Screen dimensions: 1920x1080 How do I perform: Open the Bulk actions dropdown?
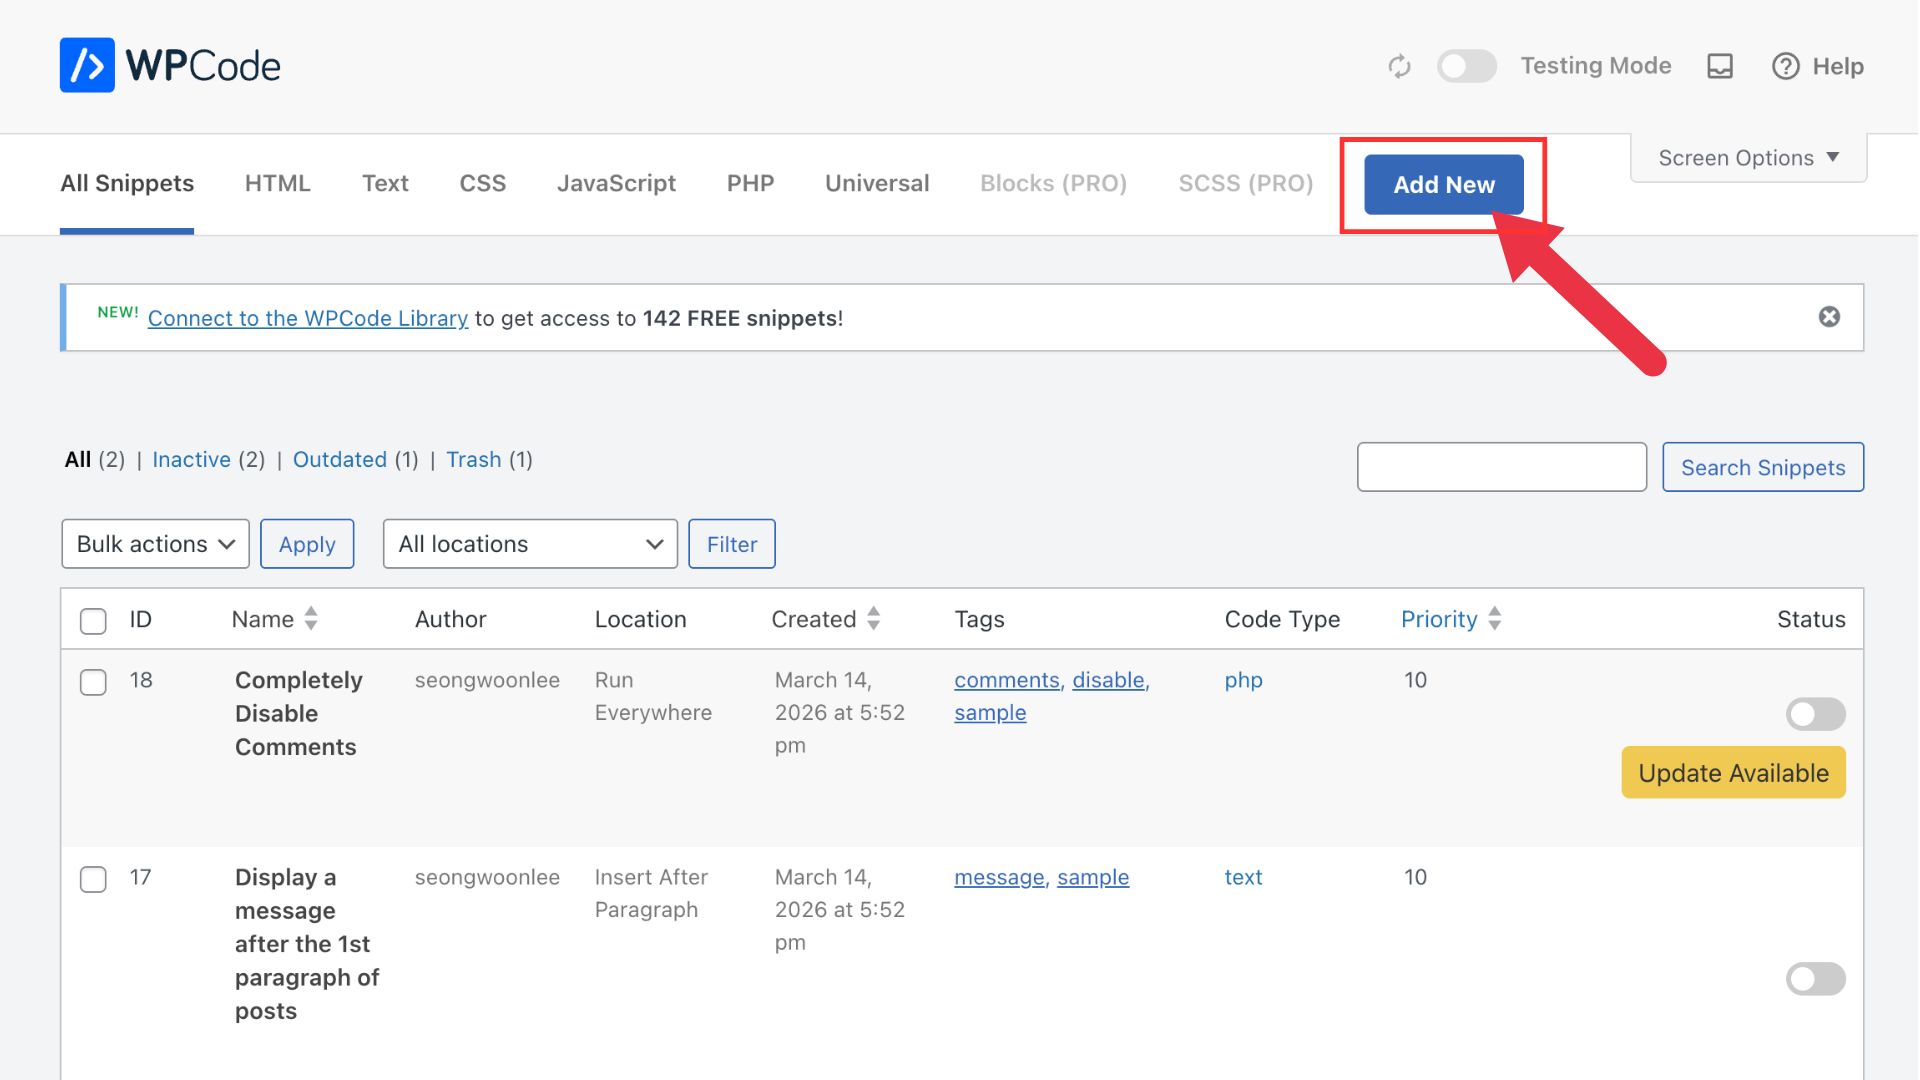tap(155, 544)
